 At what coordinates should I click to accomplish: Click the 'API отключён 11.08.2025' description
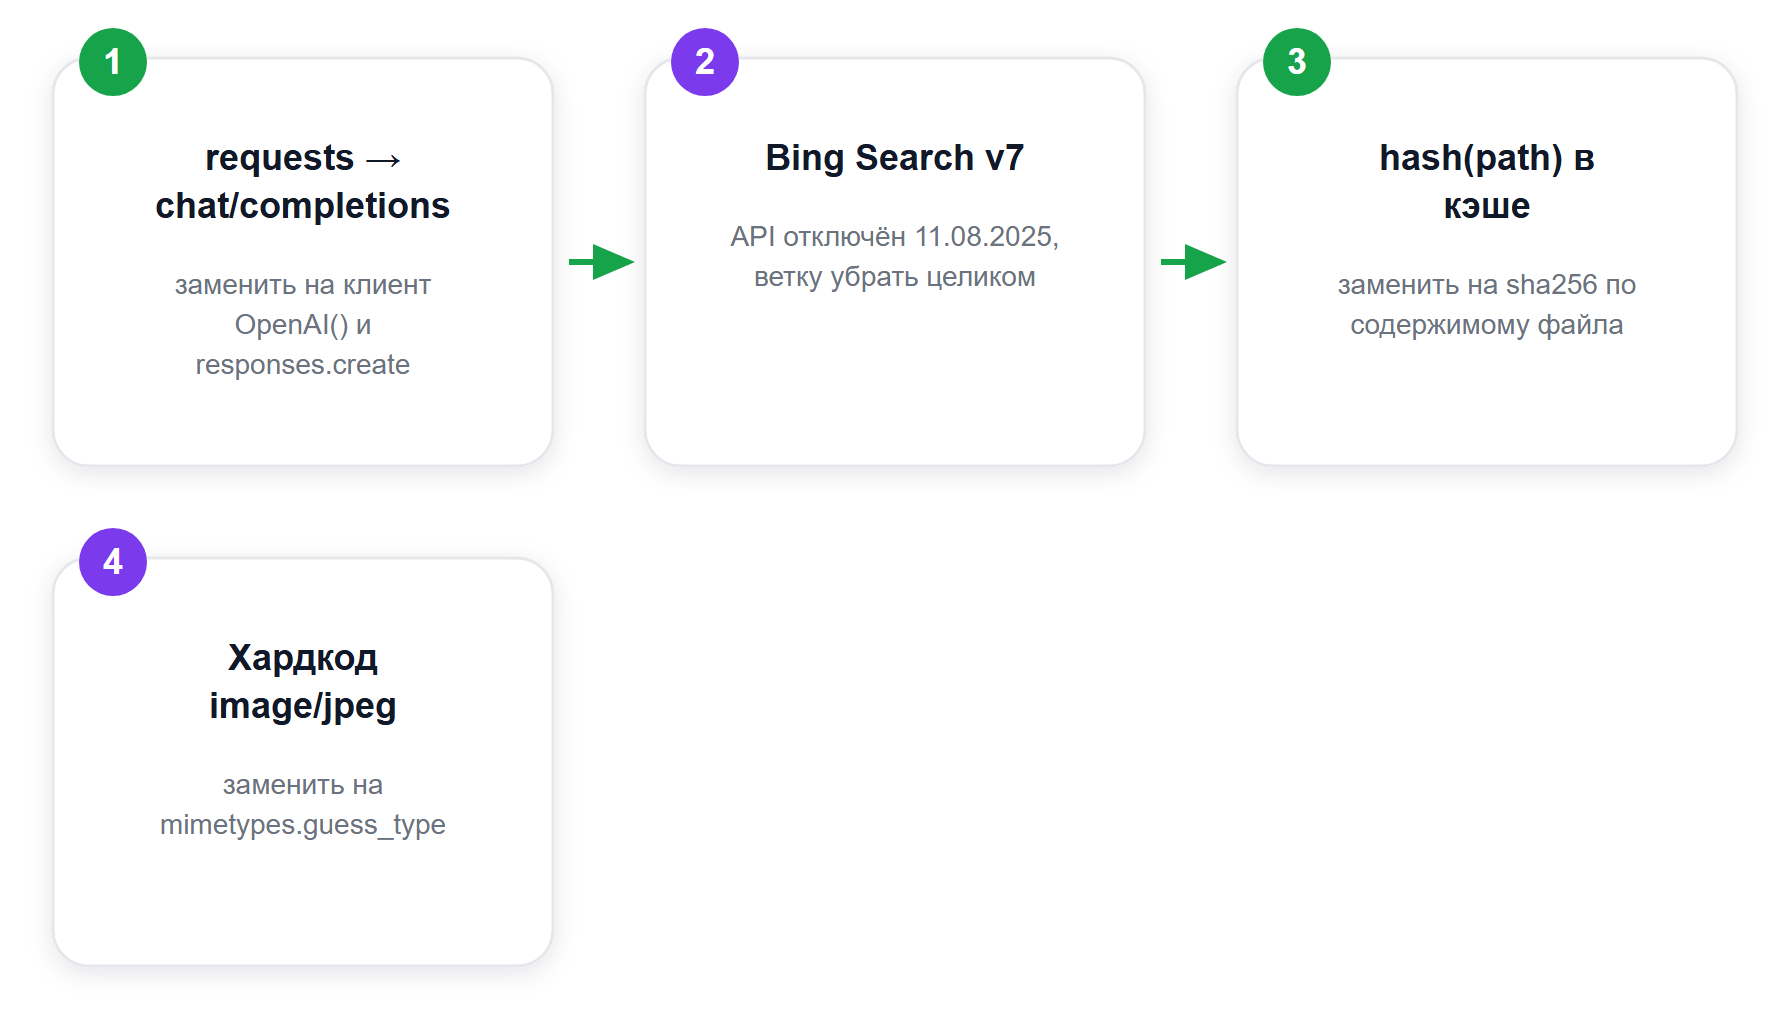click(895, 237)
